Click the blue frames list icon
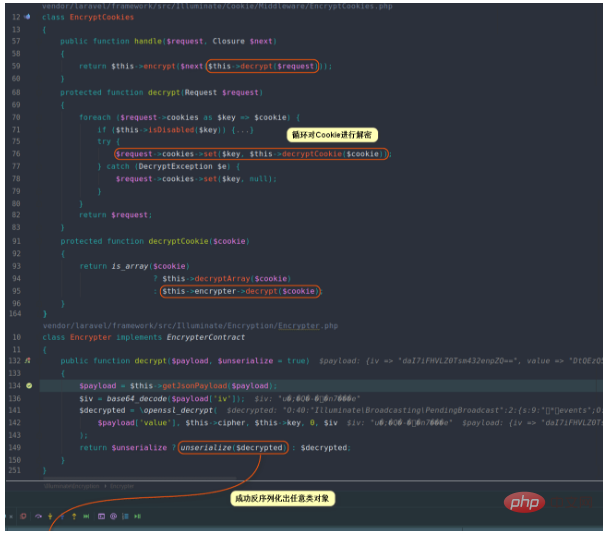Image resolution: width=603 pixels, height=535 pixels. tap(125, 516)
